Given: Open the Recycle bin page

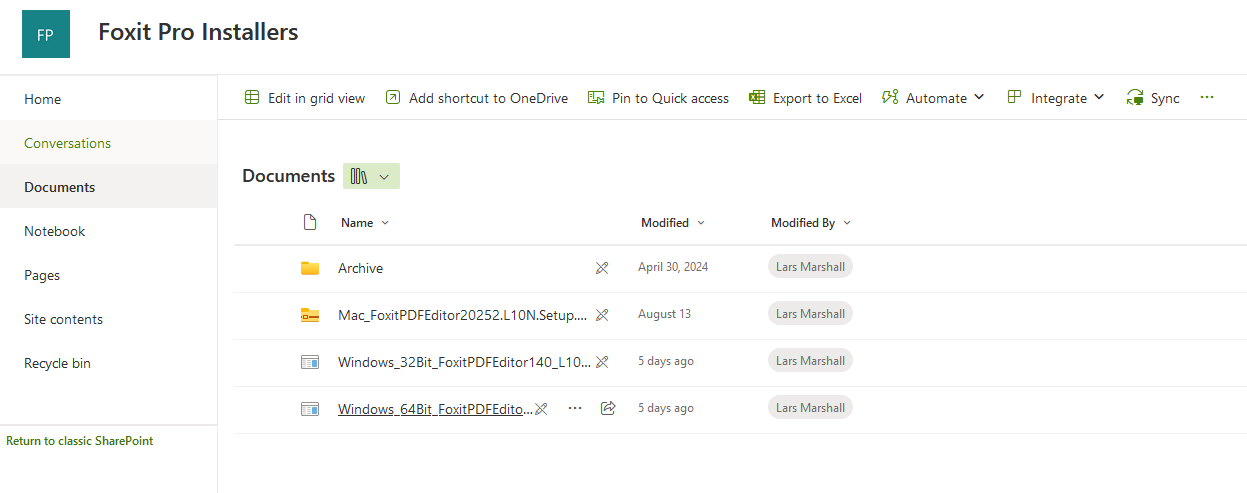Looking at the screenshot, I should pyautogui.click(x=57, y=363).
